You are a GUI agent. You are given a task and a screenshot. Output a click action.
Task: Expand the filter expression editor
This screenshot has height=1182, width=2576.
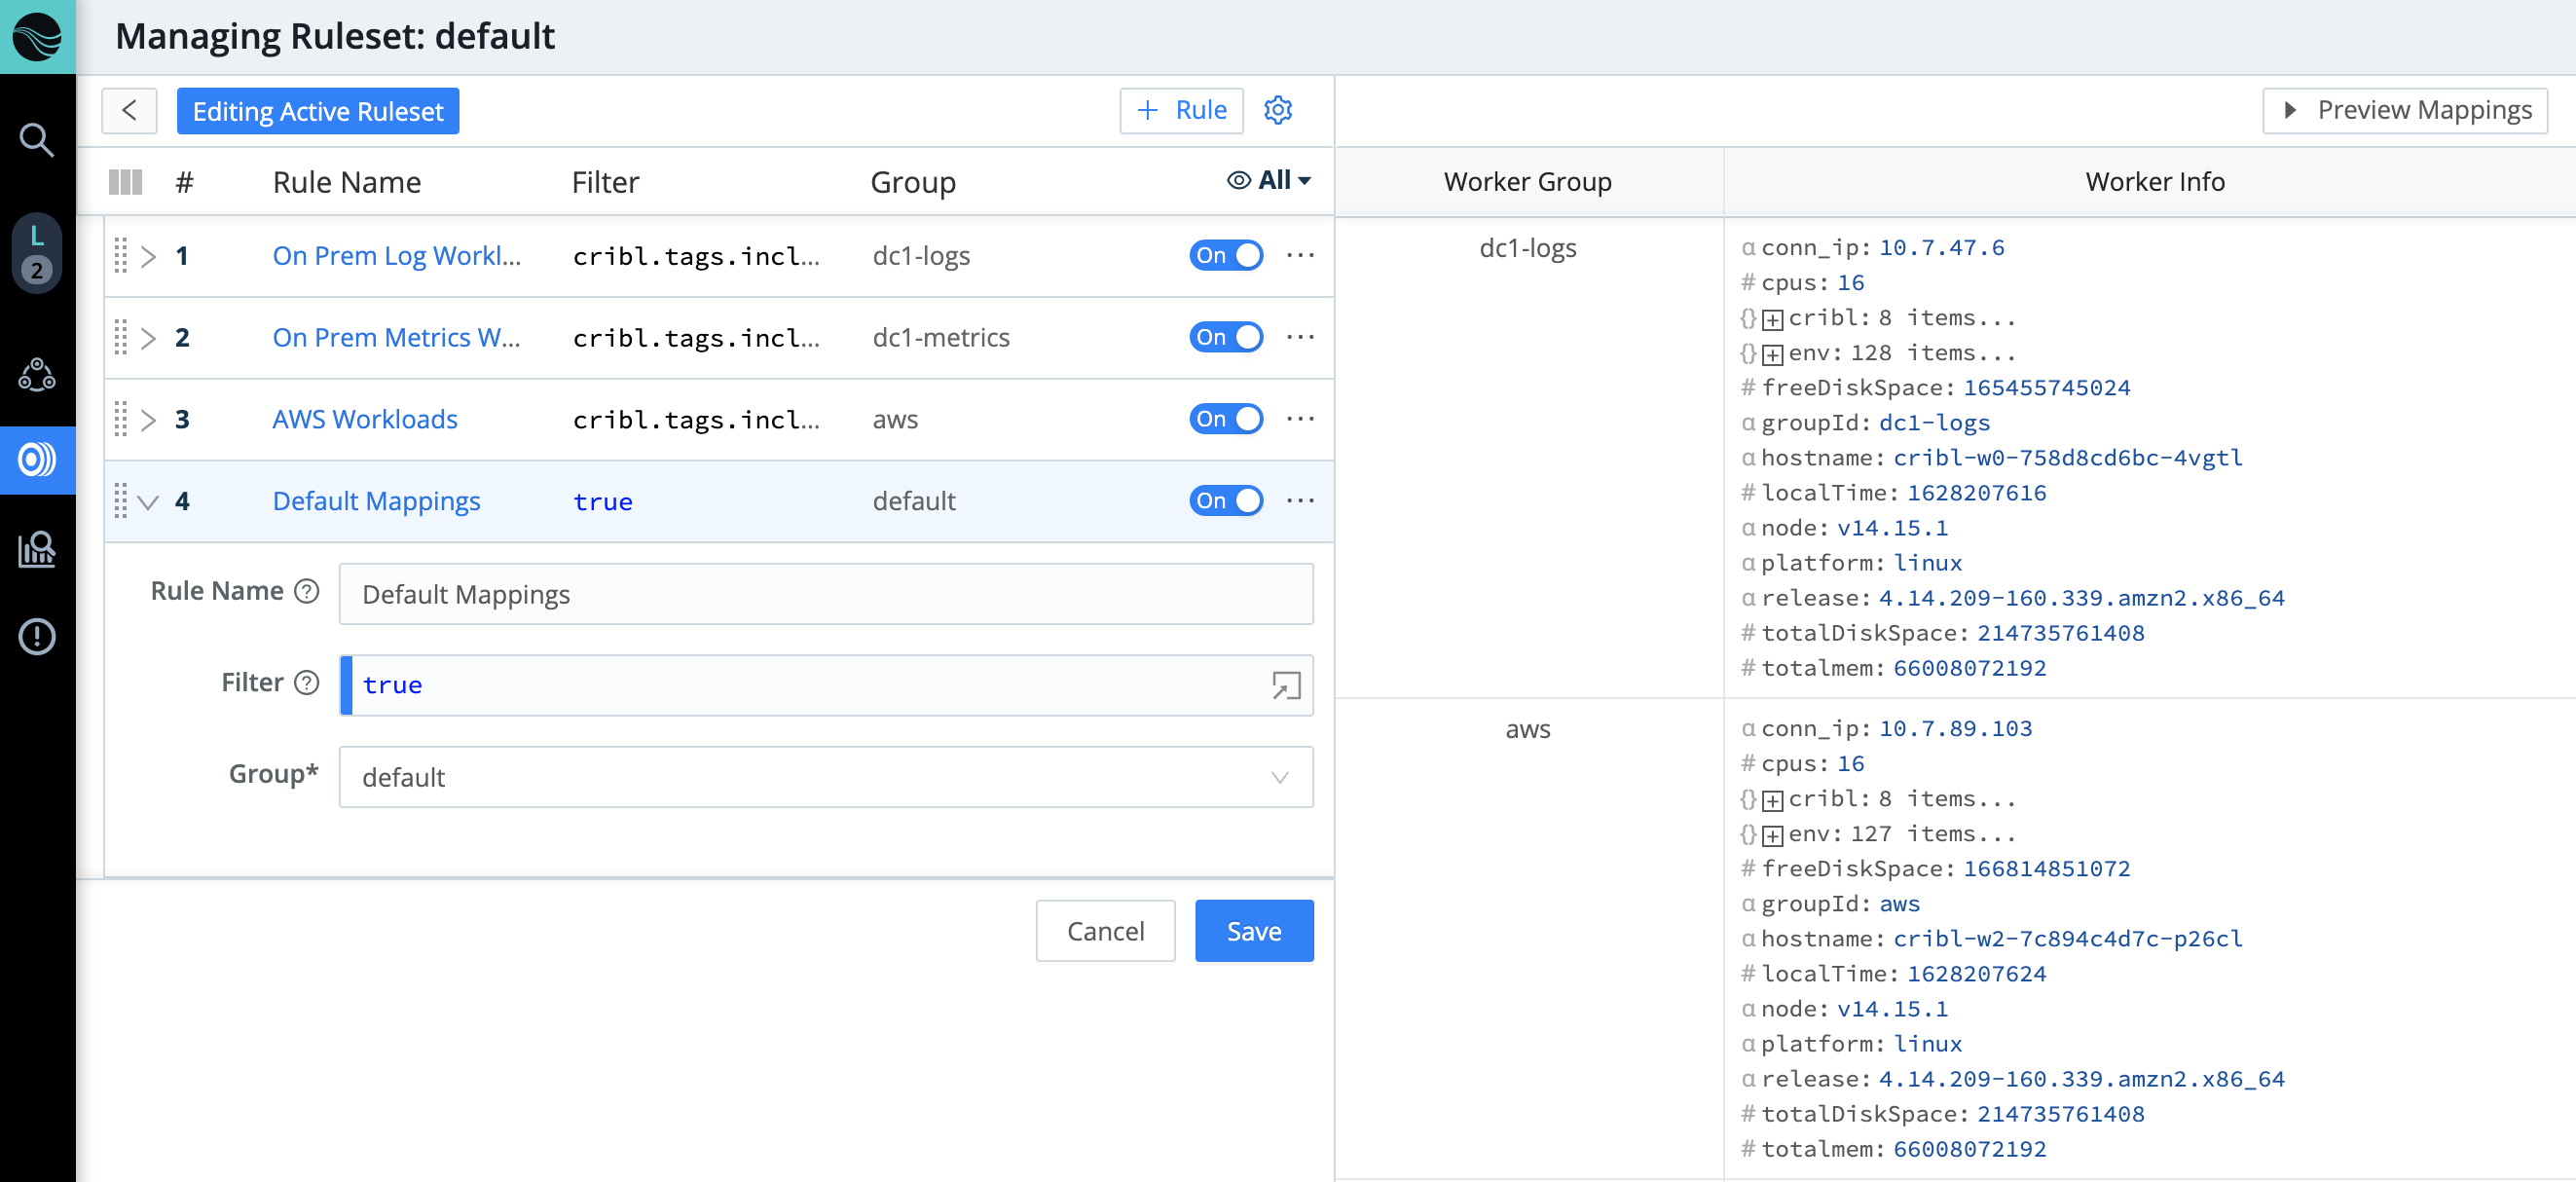point(1286,686)
